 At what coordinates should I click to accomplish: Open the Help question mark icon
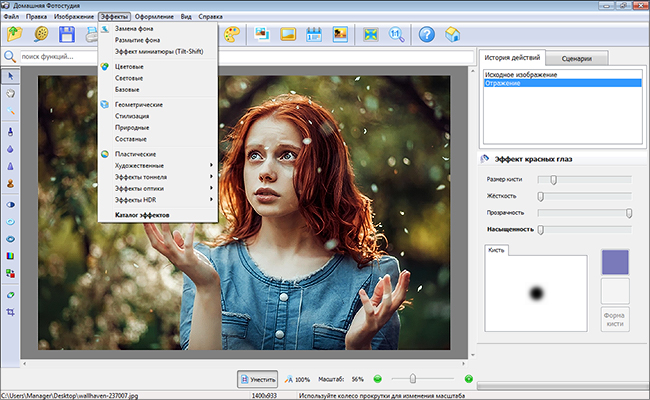(x=427, y=35)
